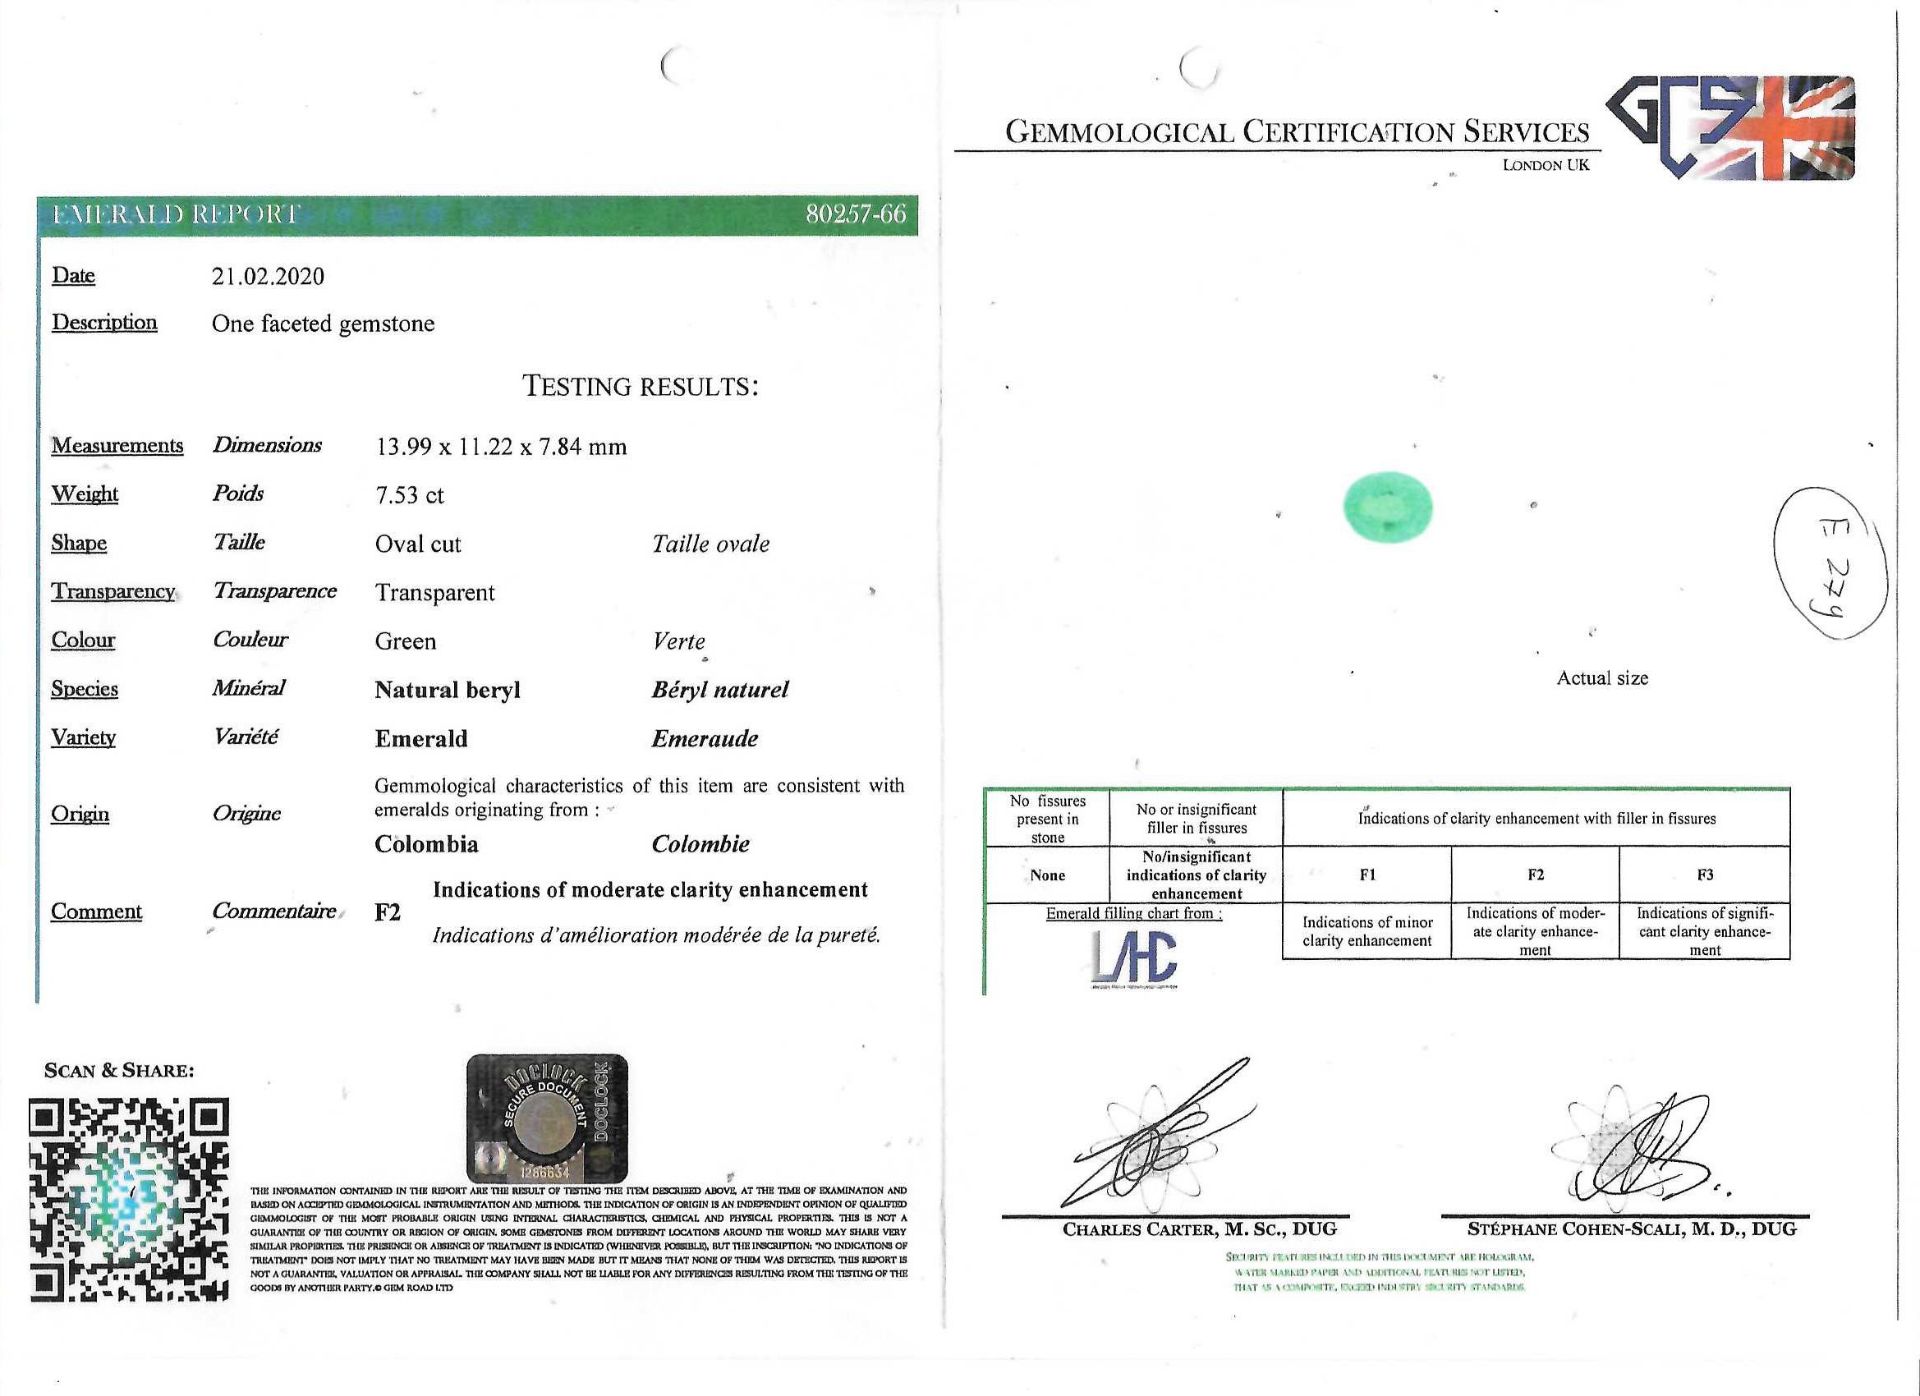Click the Variety label

(x=83, y=738)
